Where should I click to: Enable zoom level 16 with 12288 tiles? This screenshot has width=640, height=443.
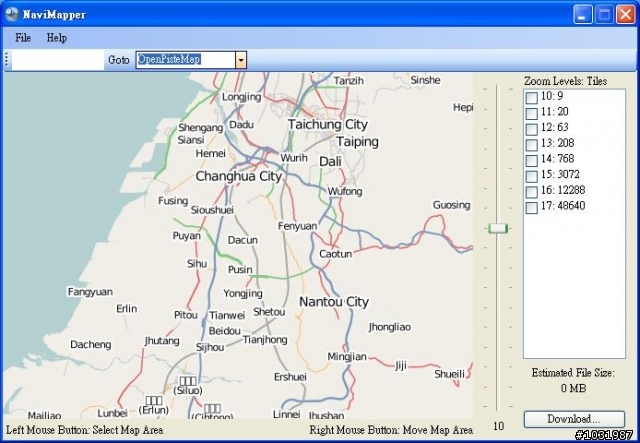pyautogui.click(x=531, y=191)
